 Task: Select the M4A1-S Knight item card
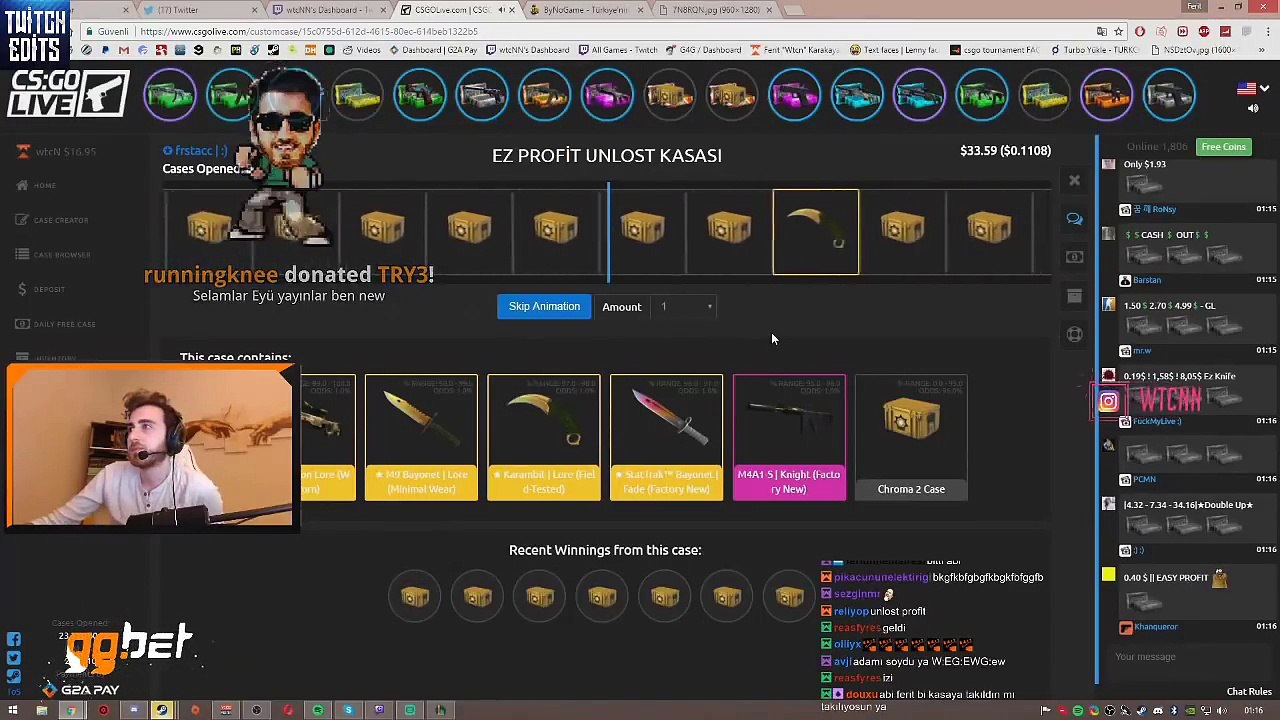pyautogui.click(x=789, y=437)
